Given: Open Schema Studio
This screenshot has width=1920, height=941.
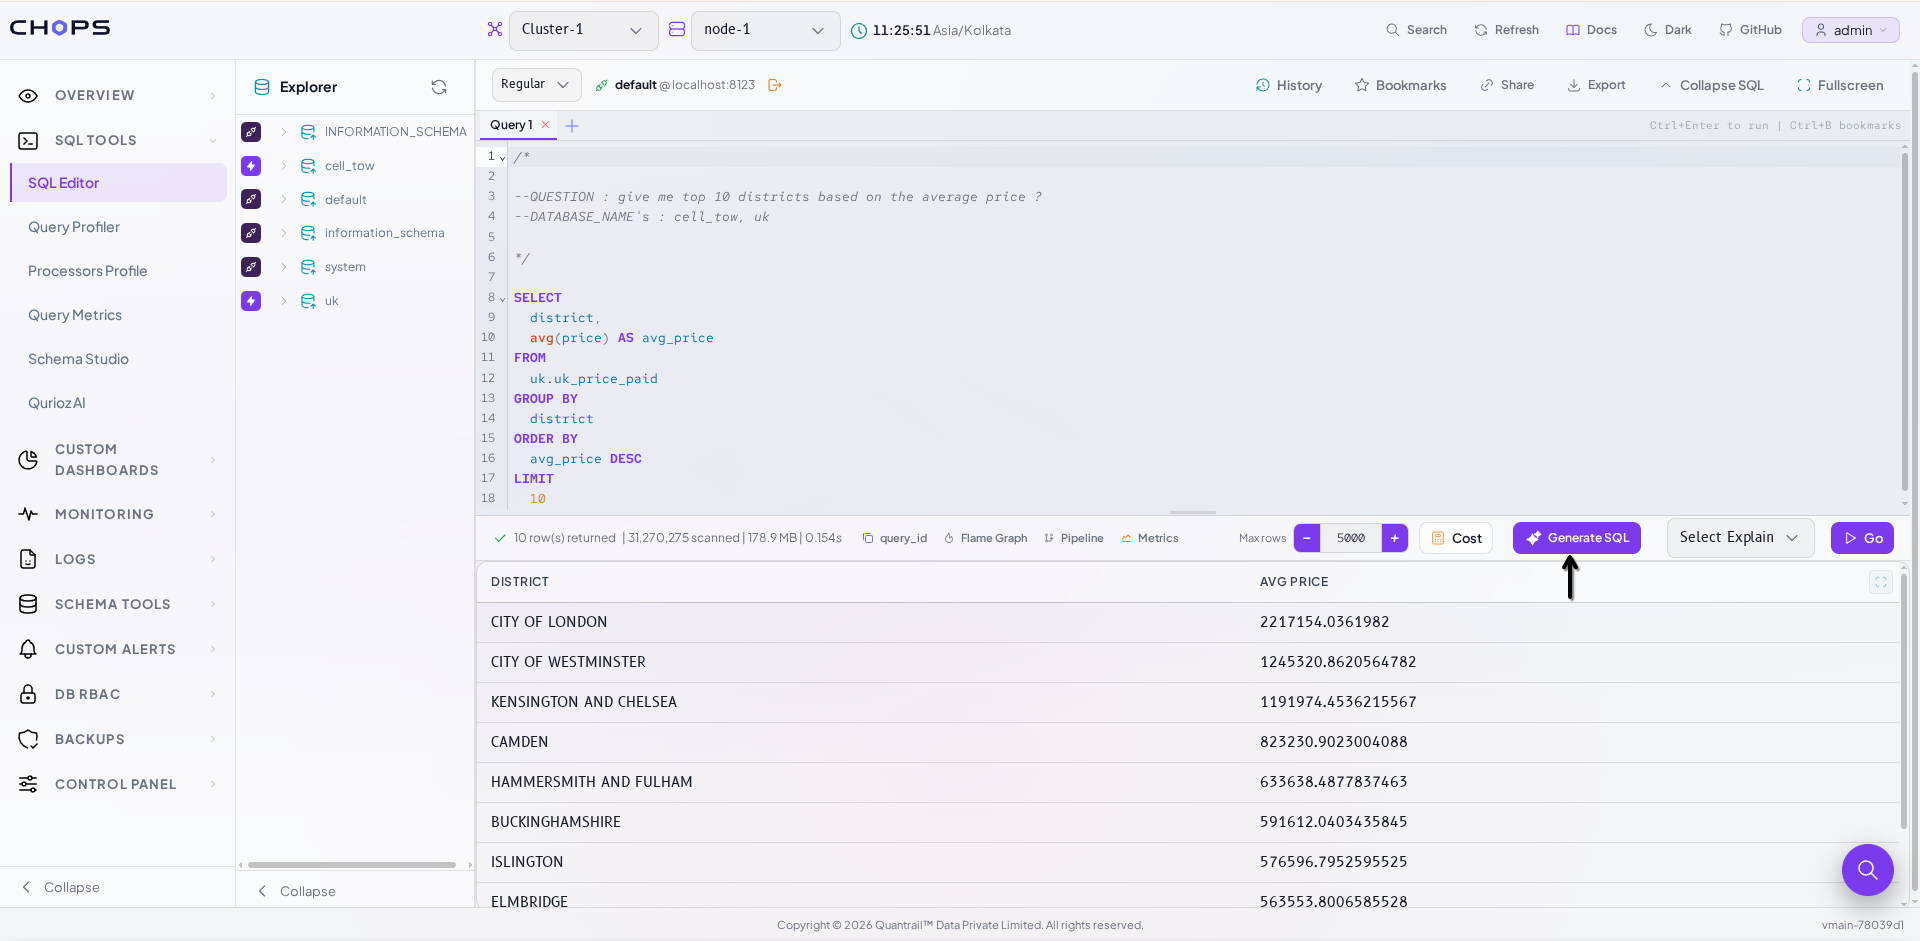Looking at the screenshot, I should 78,359.
